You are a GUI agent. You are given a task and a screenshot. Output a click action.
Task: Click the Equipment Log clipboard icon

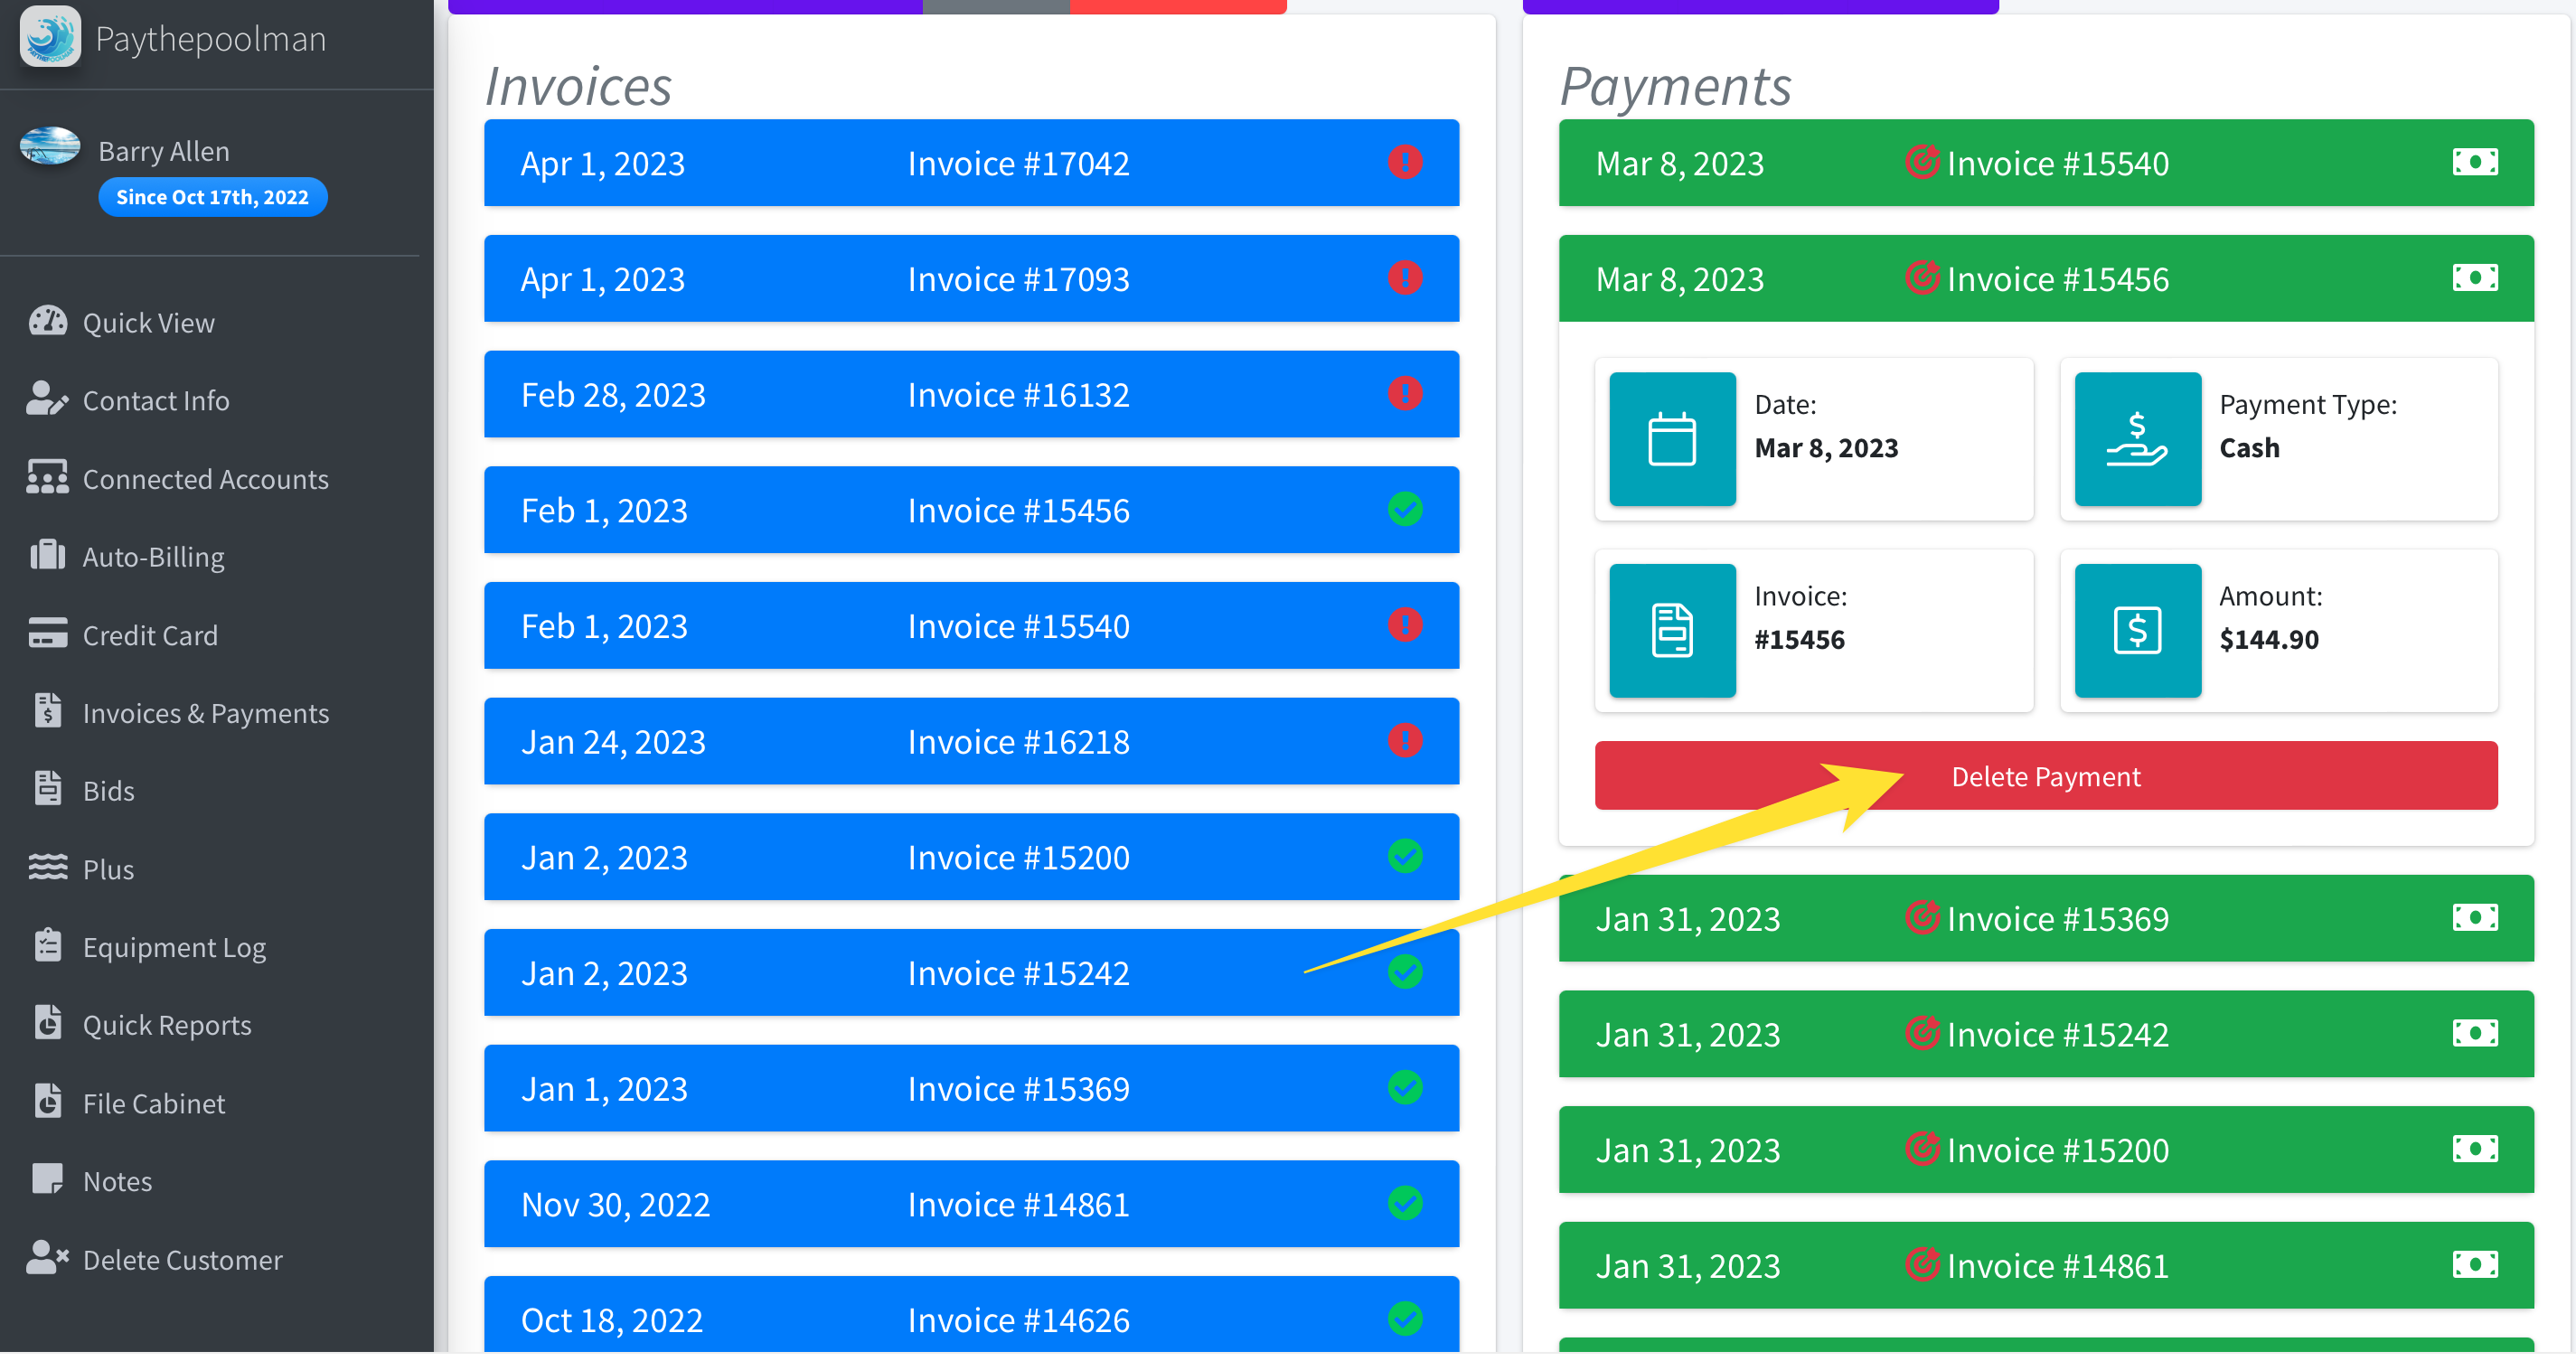(47, 947)
